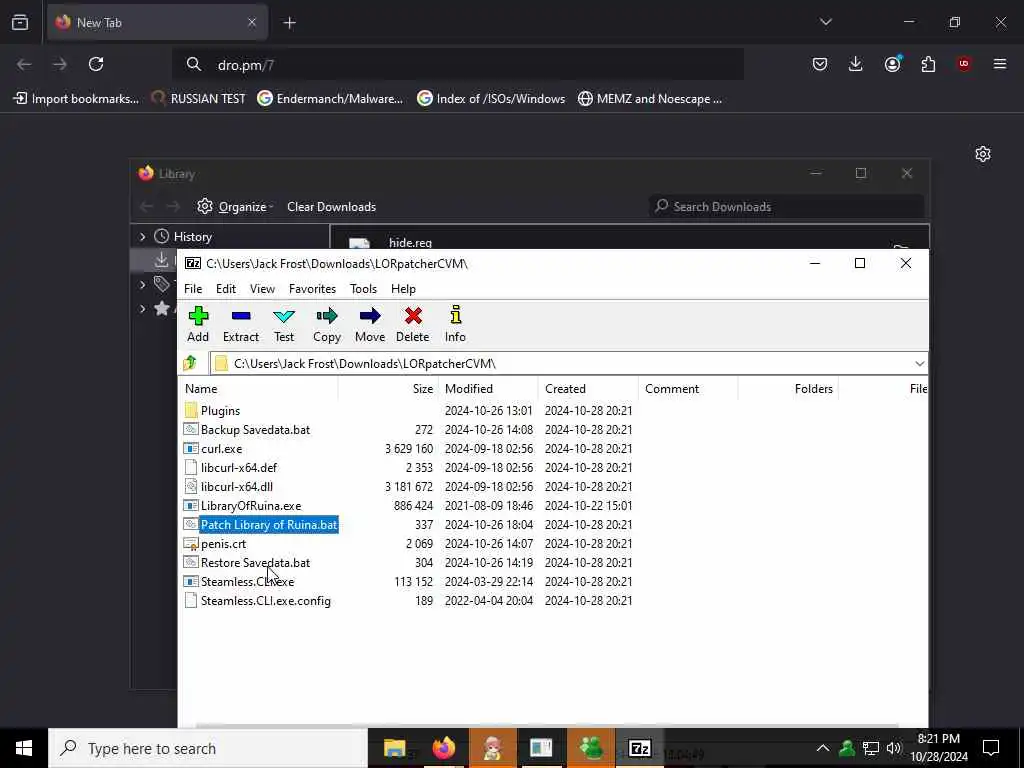Open the Firefox account icon
Viewport: 1024px width, 768px height.
892,64
